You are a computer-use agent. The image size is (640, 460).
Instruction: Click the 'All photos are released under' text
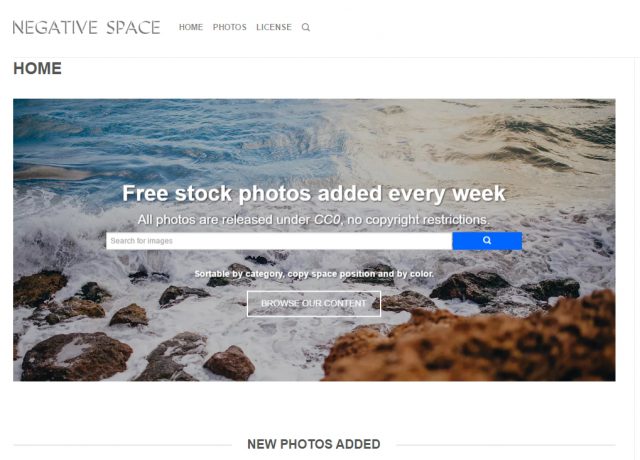(x=225, y=220)
